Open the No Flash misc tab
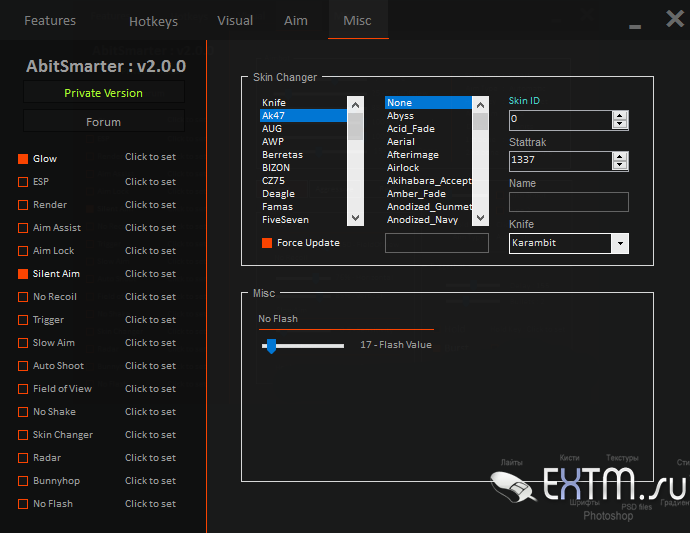This screenshot has width=690, height=533. point(278,319)
